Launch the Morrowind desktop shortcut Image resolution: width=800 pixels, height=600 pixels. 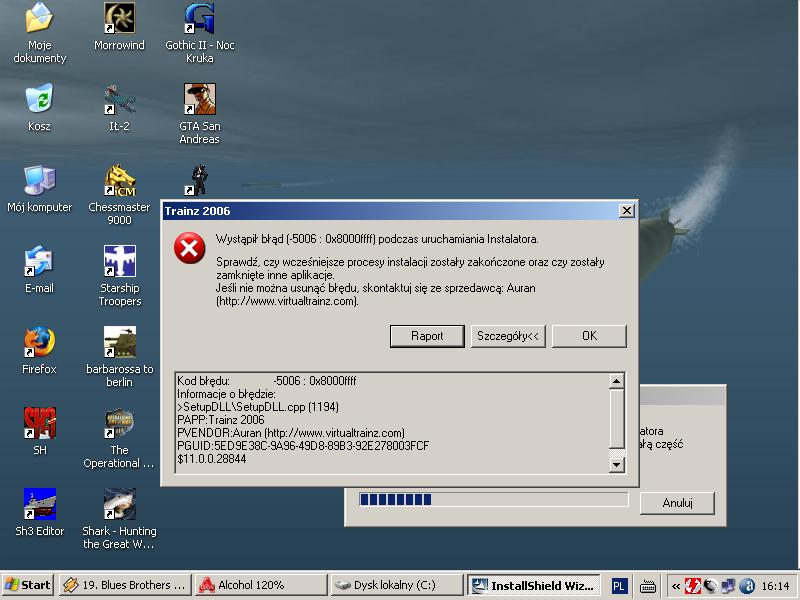[x=119, y=26]
